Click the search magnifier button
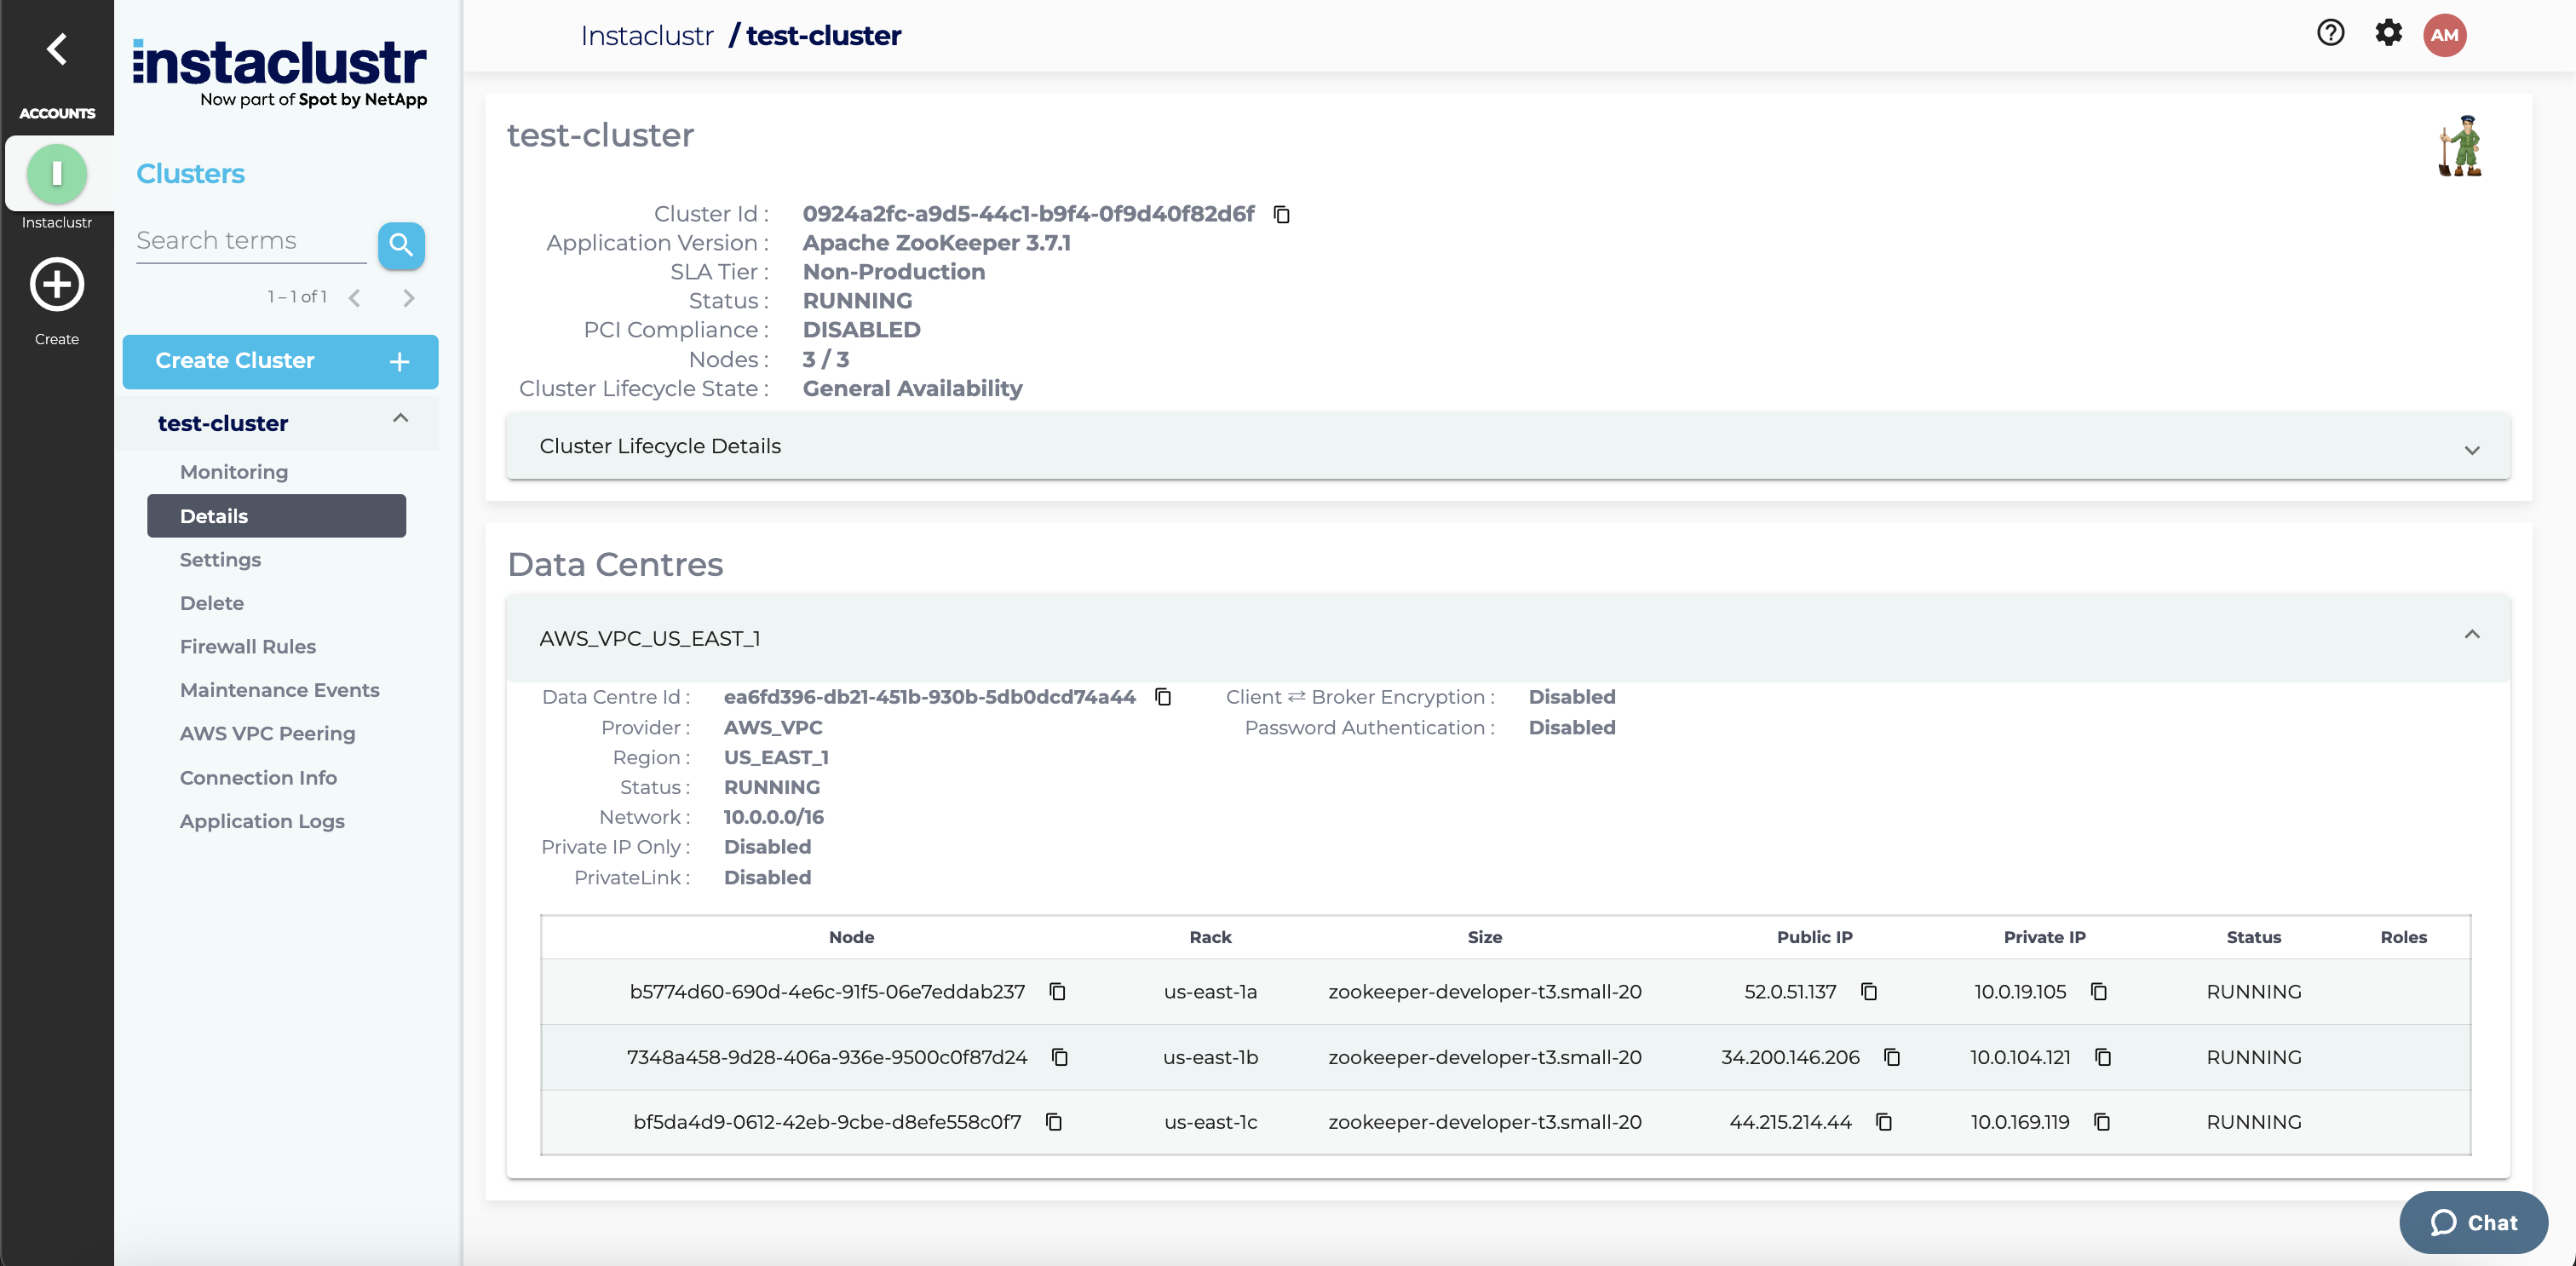The height and width of the screenshot is (1266, 2576). coord(401,244)
